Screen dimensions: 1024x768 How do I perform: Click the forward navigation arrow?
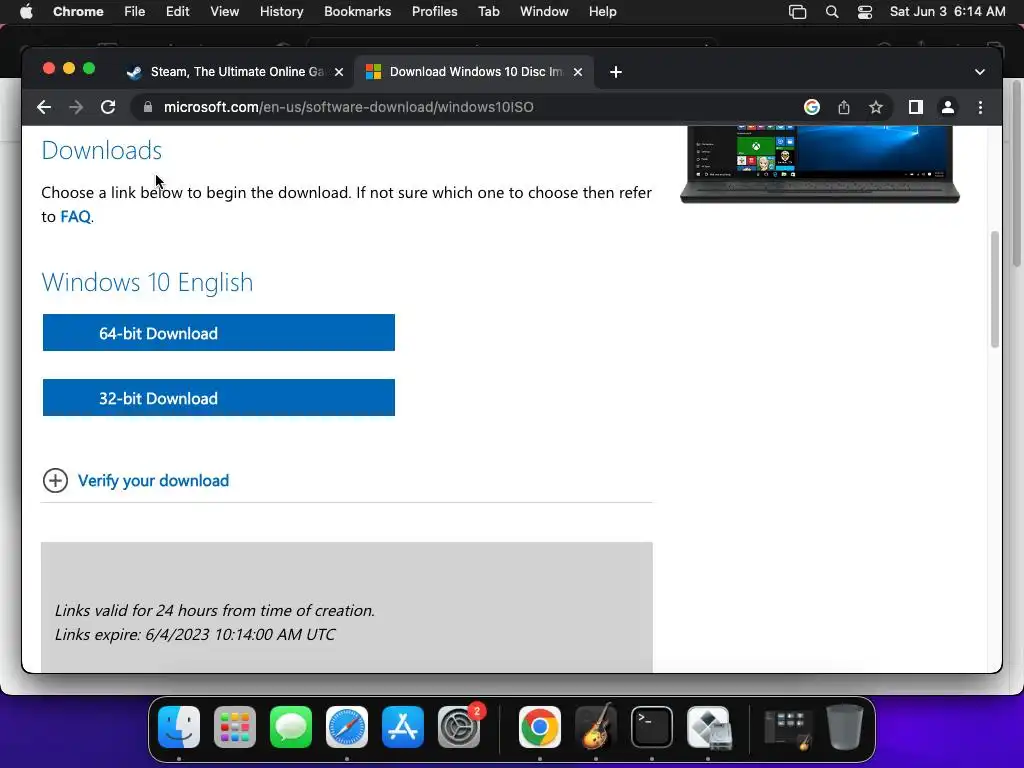point(76,107)
